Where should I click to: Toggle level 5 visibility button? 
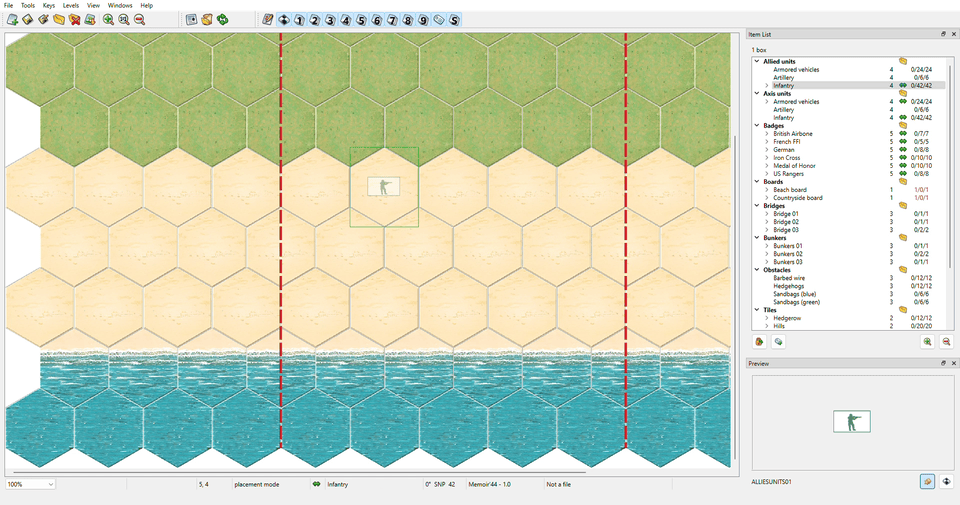point(361,20)
